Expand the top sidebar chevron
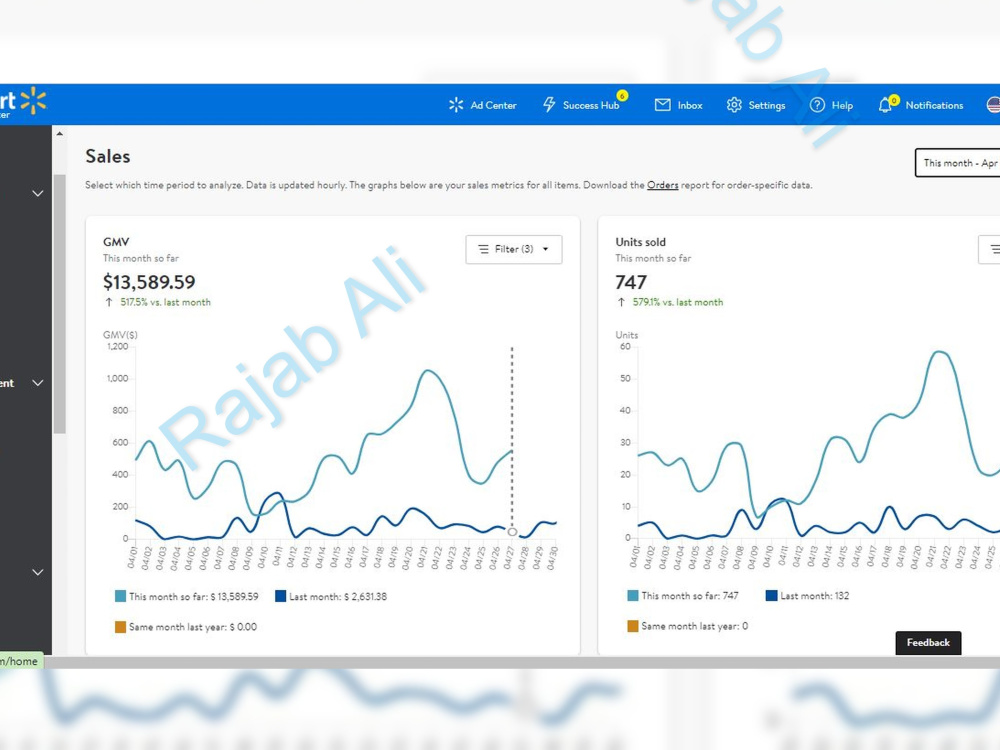 click(38, 193)
